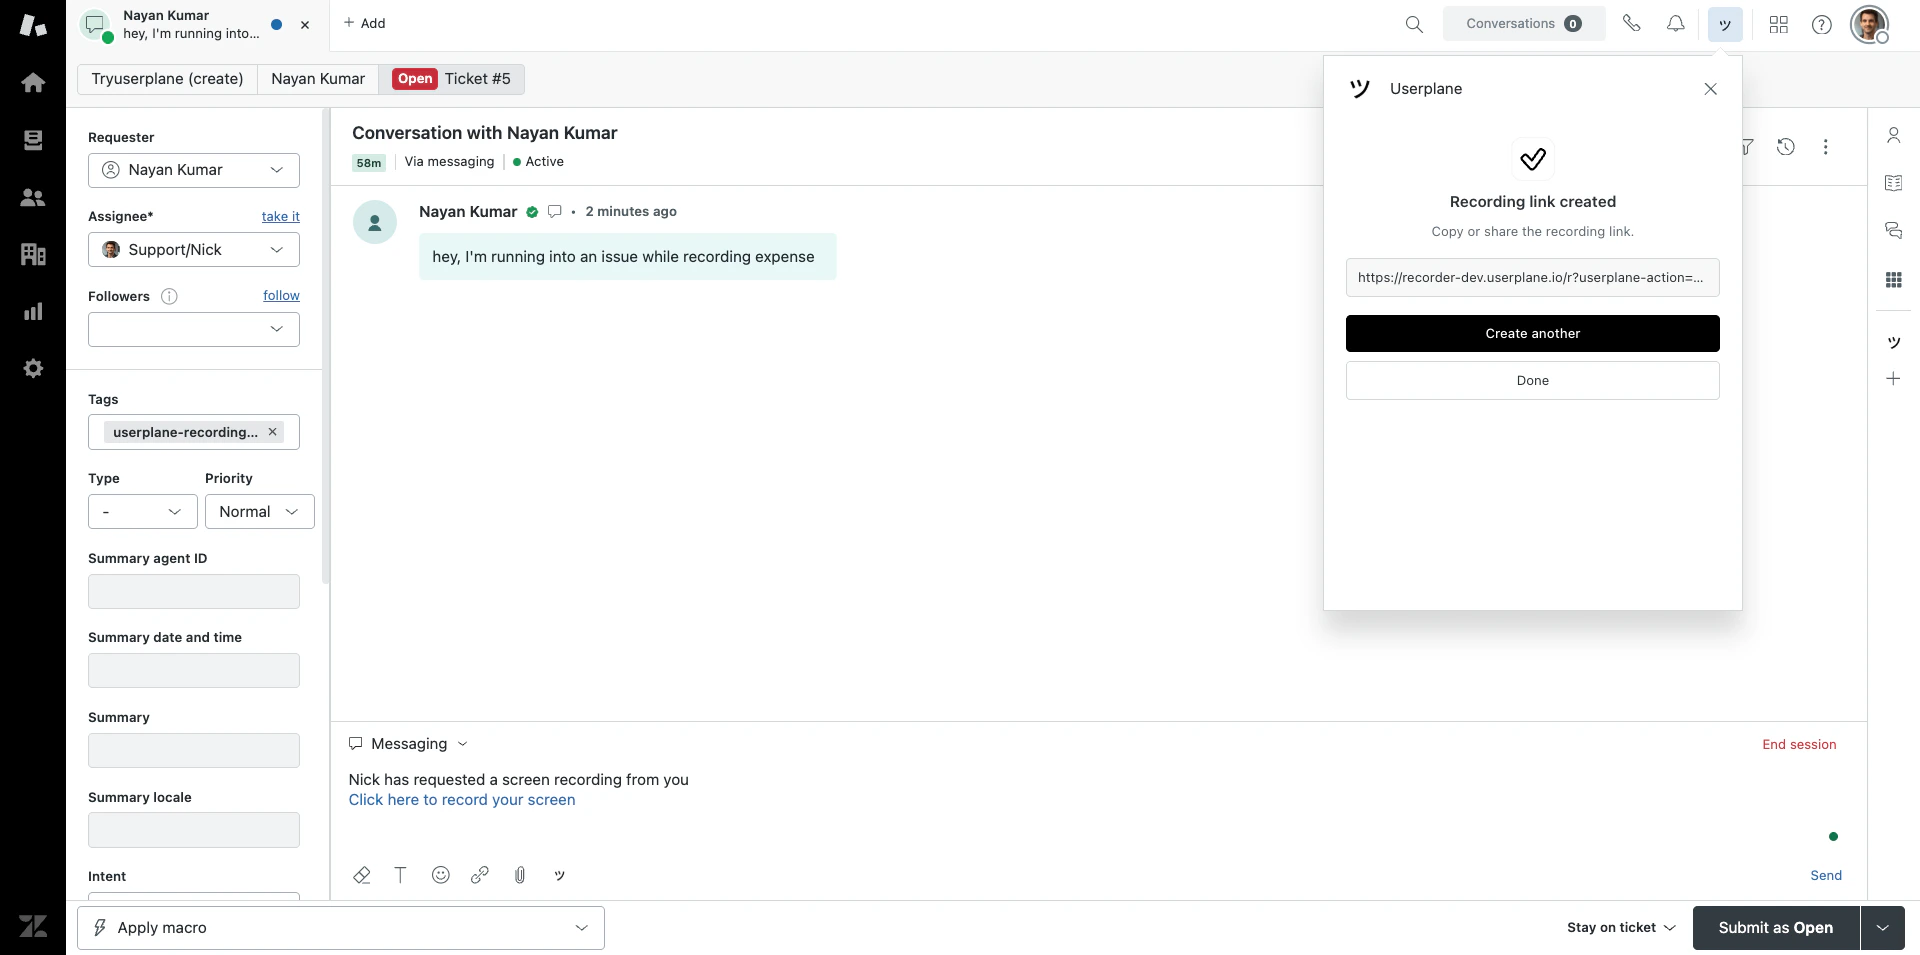Open the Messaging channel dropdown
The image size is (1920, 955).
pos(408,744)
